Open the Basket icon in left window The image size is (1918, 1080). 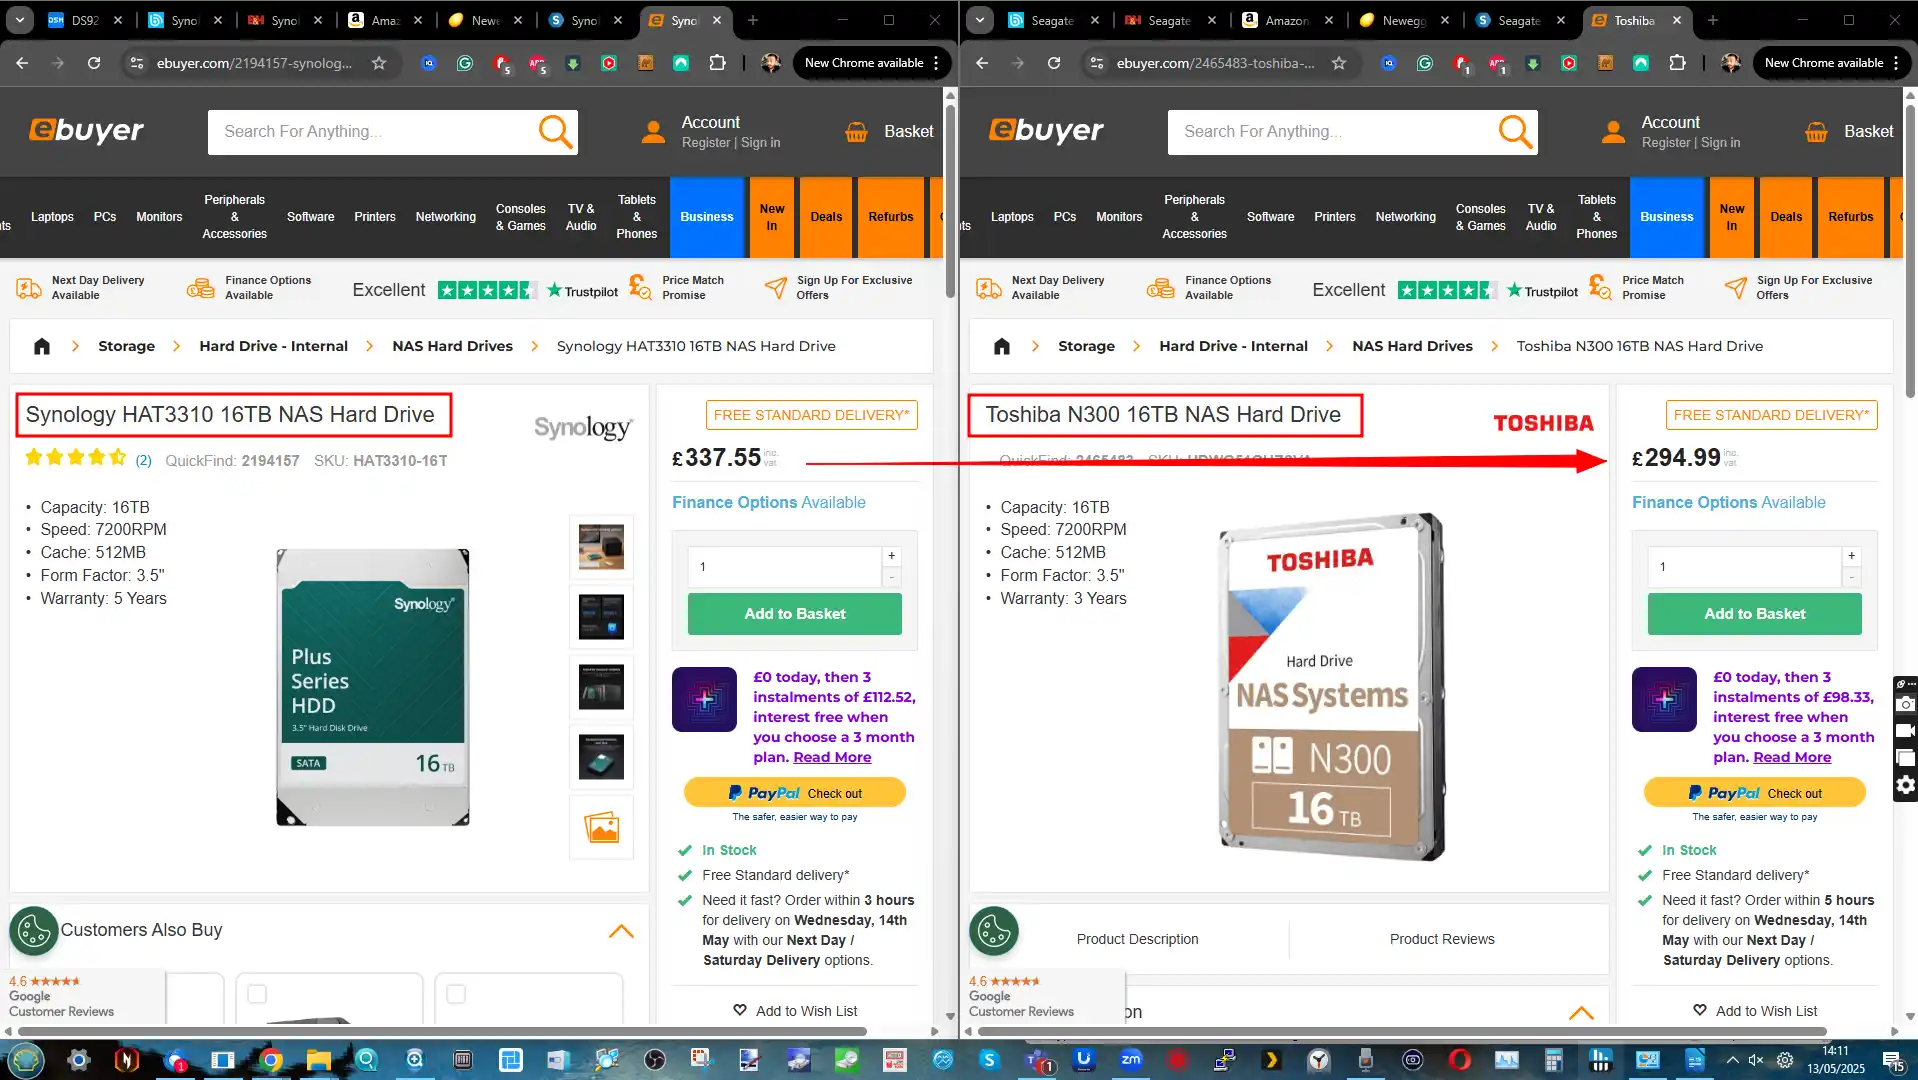(856, 132)
